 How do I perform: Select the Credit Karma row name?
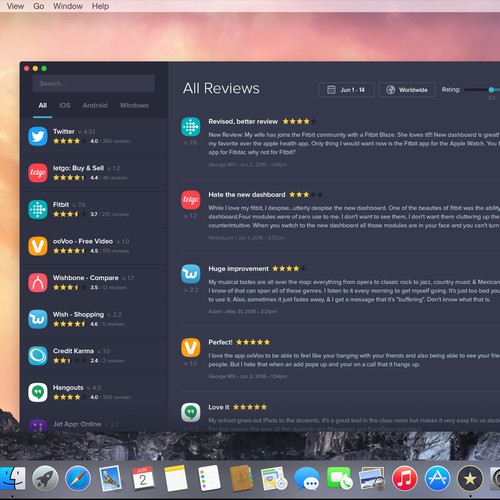[73, 351]
